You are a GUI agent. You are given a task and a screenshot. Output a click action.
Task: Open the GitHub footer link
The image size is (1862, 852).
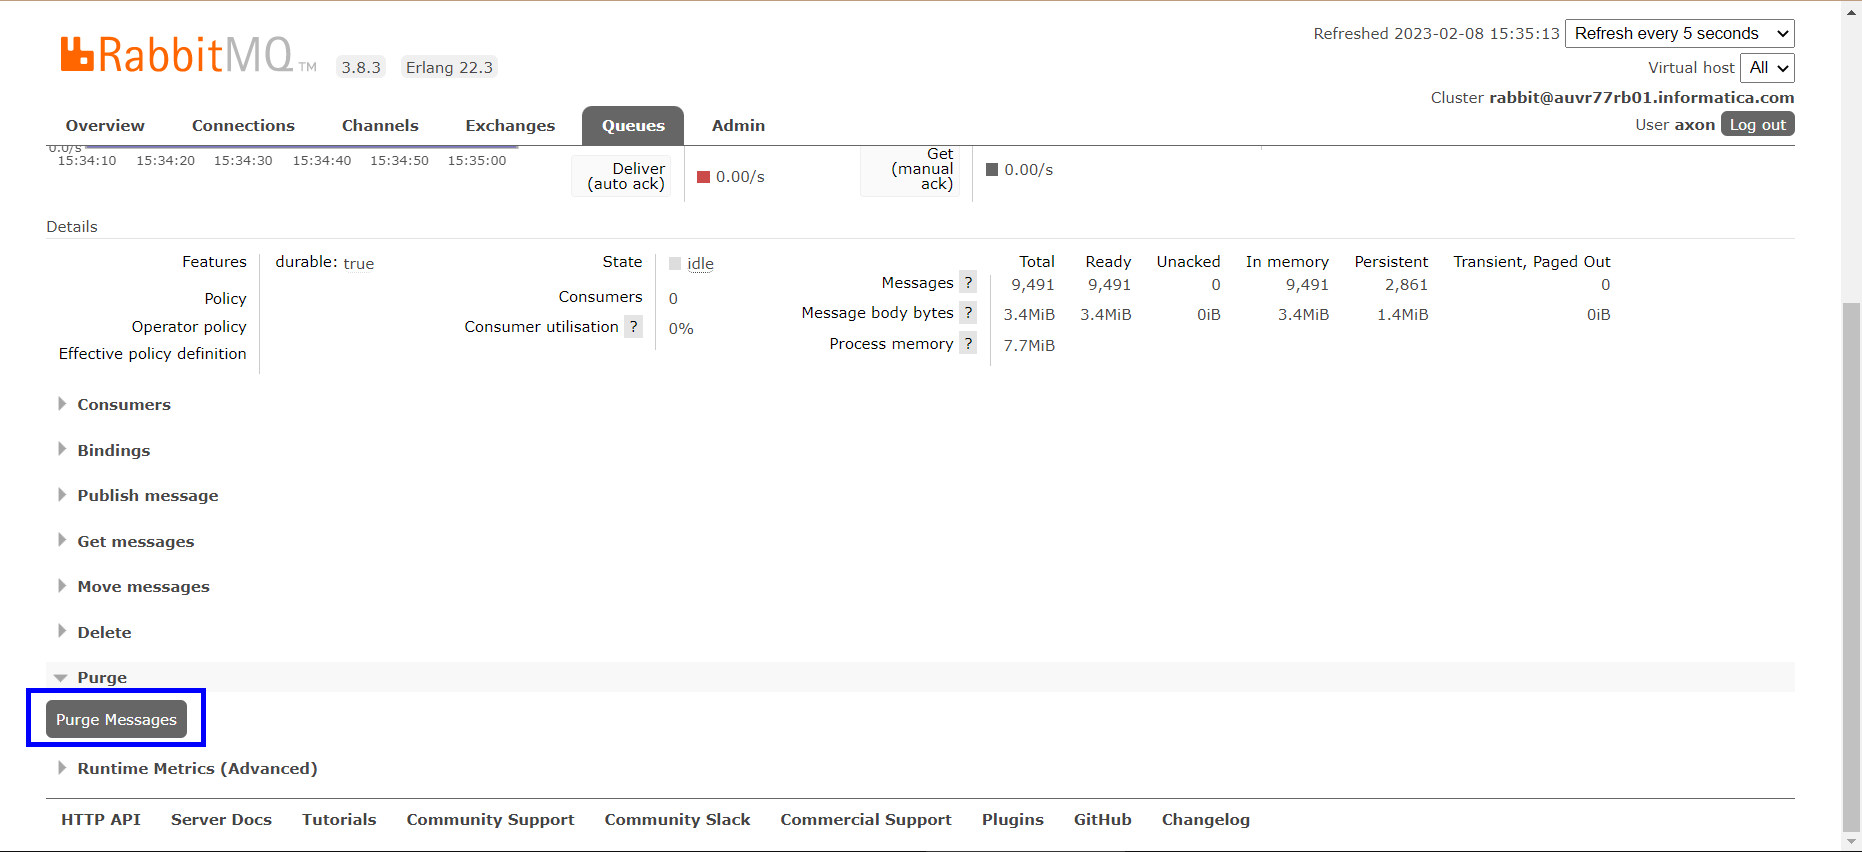coord(1102,819)
